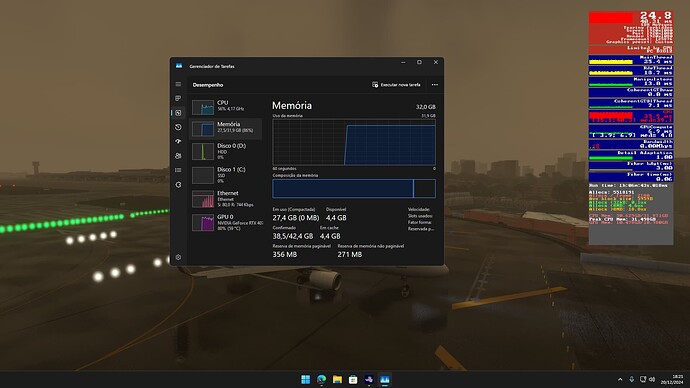
Task: Open the Processes page in sidebar
Action: point(178,99)
